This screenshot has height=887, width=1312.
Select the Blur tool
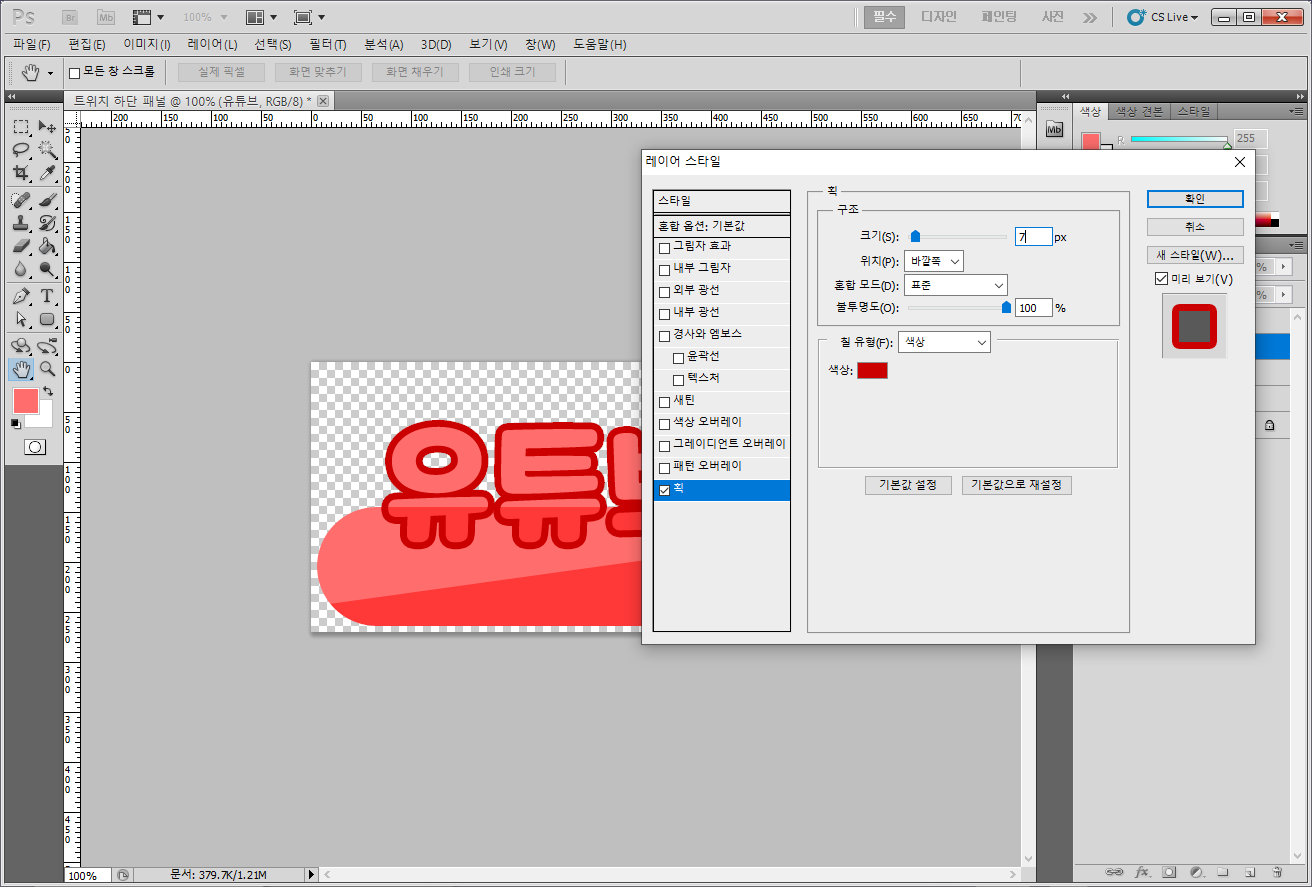point(21,269)
